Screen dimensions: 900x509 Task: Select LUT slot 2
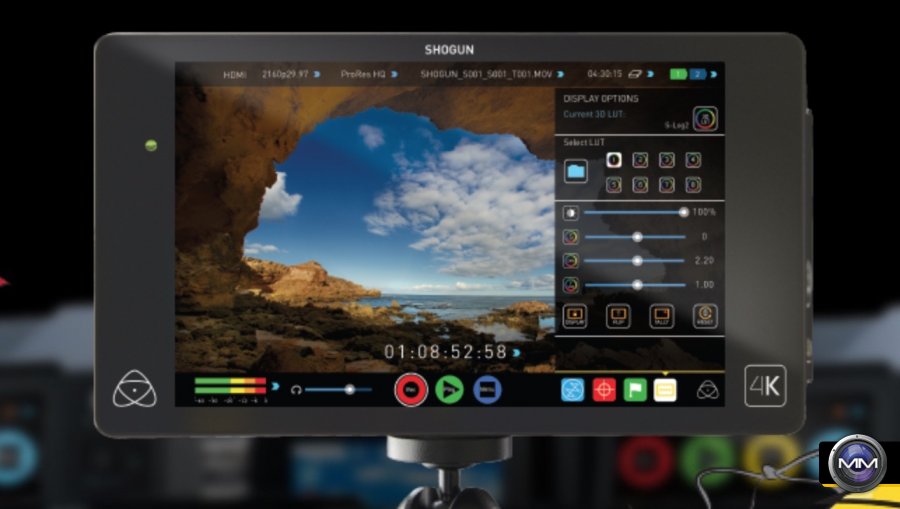[x=640, y=160]
